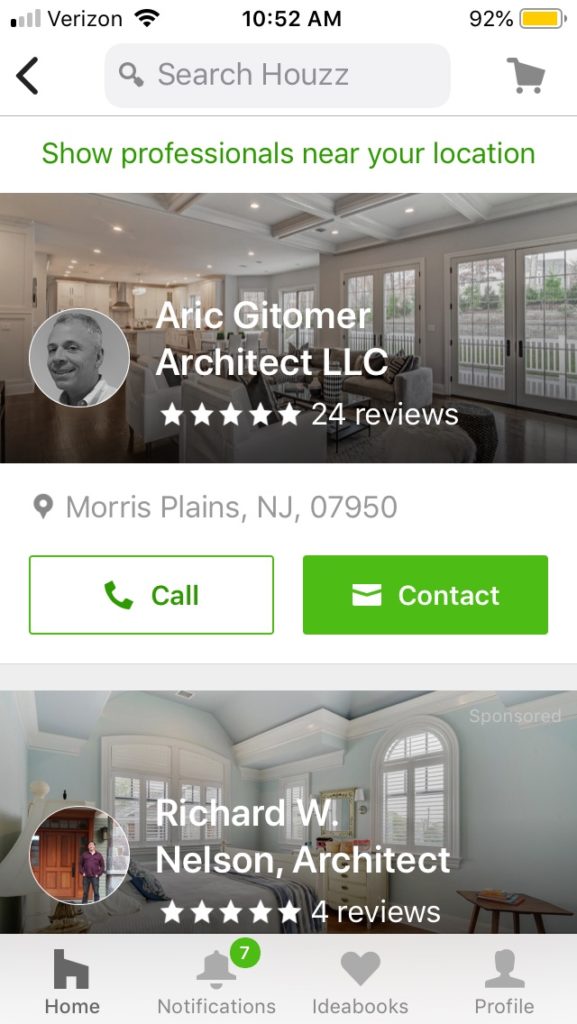Tap the back arrow icon
This screenshot has height=1024, width=577.
tap(27, 76)
